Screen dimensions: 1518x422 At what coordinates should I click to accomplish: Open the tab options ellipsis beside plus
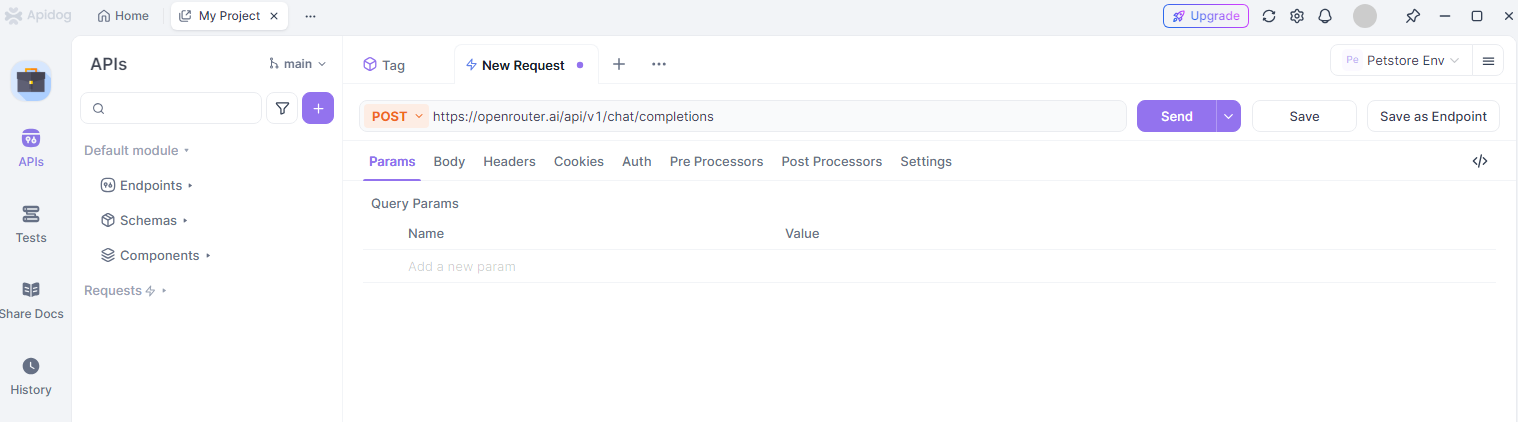[x=659, y=64]
